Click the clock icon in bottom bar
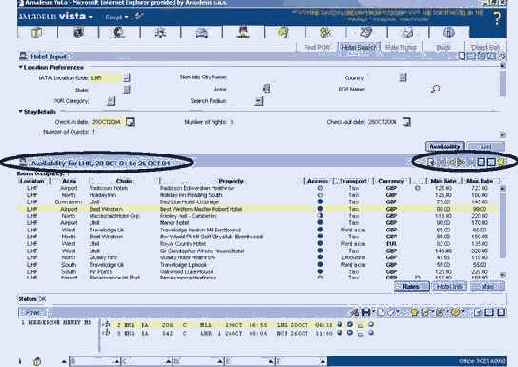Image resolution: width=518 pixels, height=367 pixels. [37, 361]
